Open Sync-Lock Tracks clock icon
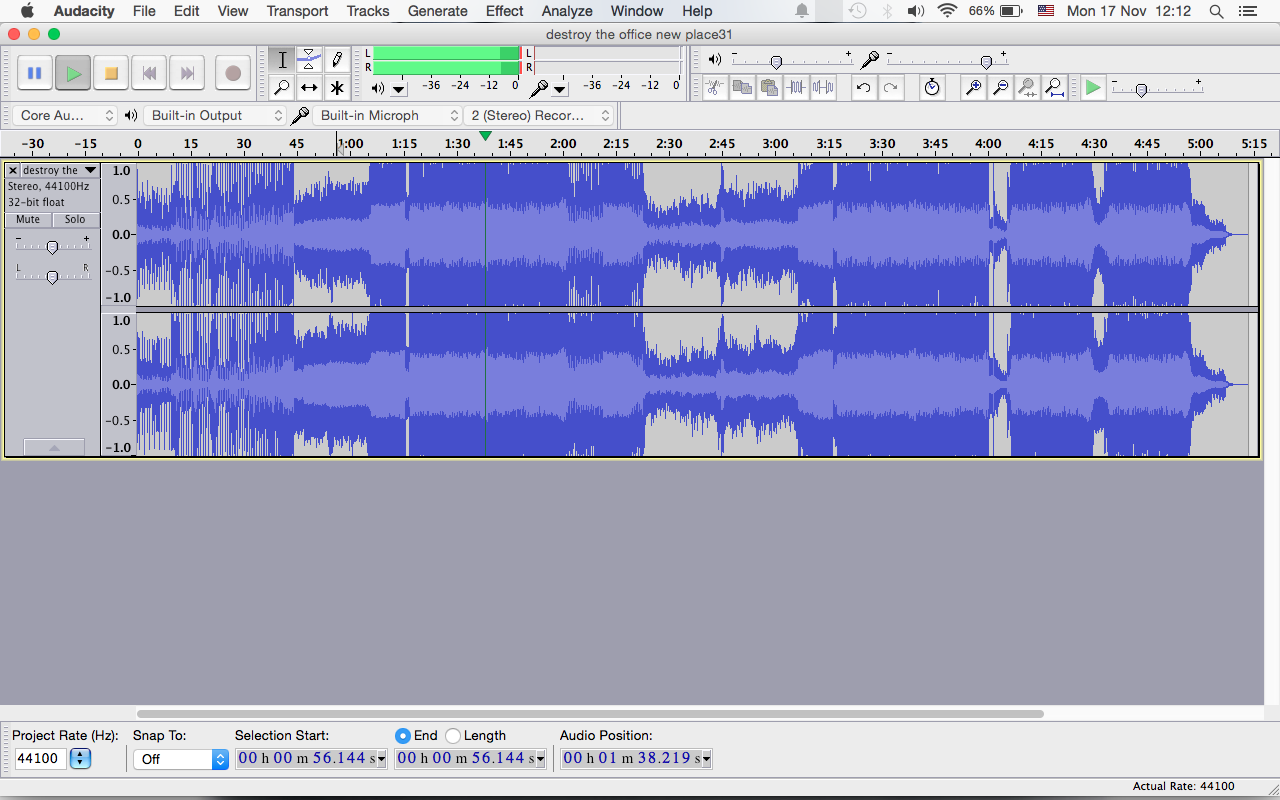 tap(932, 87)
